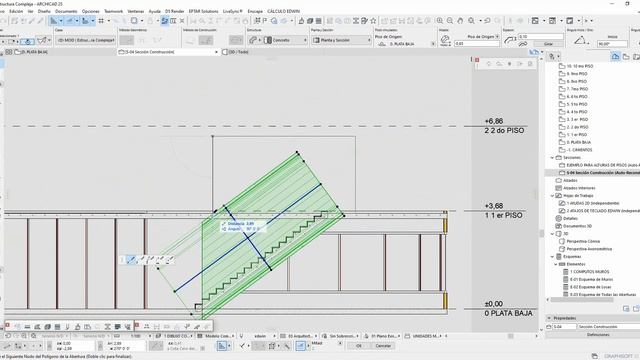Restore down the ARCHICAD window

coord(627,3)
